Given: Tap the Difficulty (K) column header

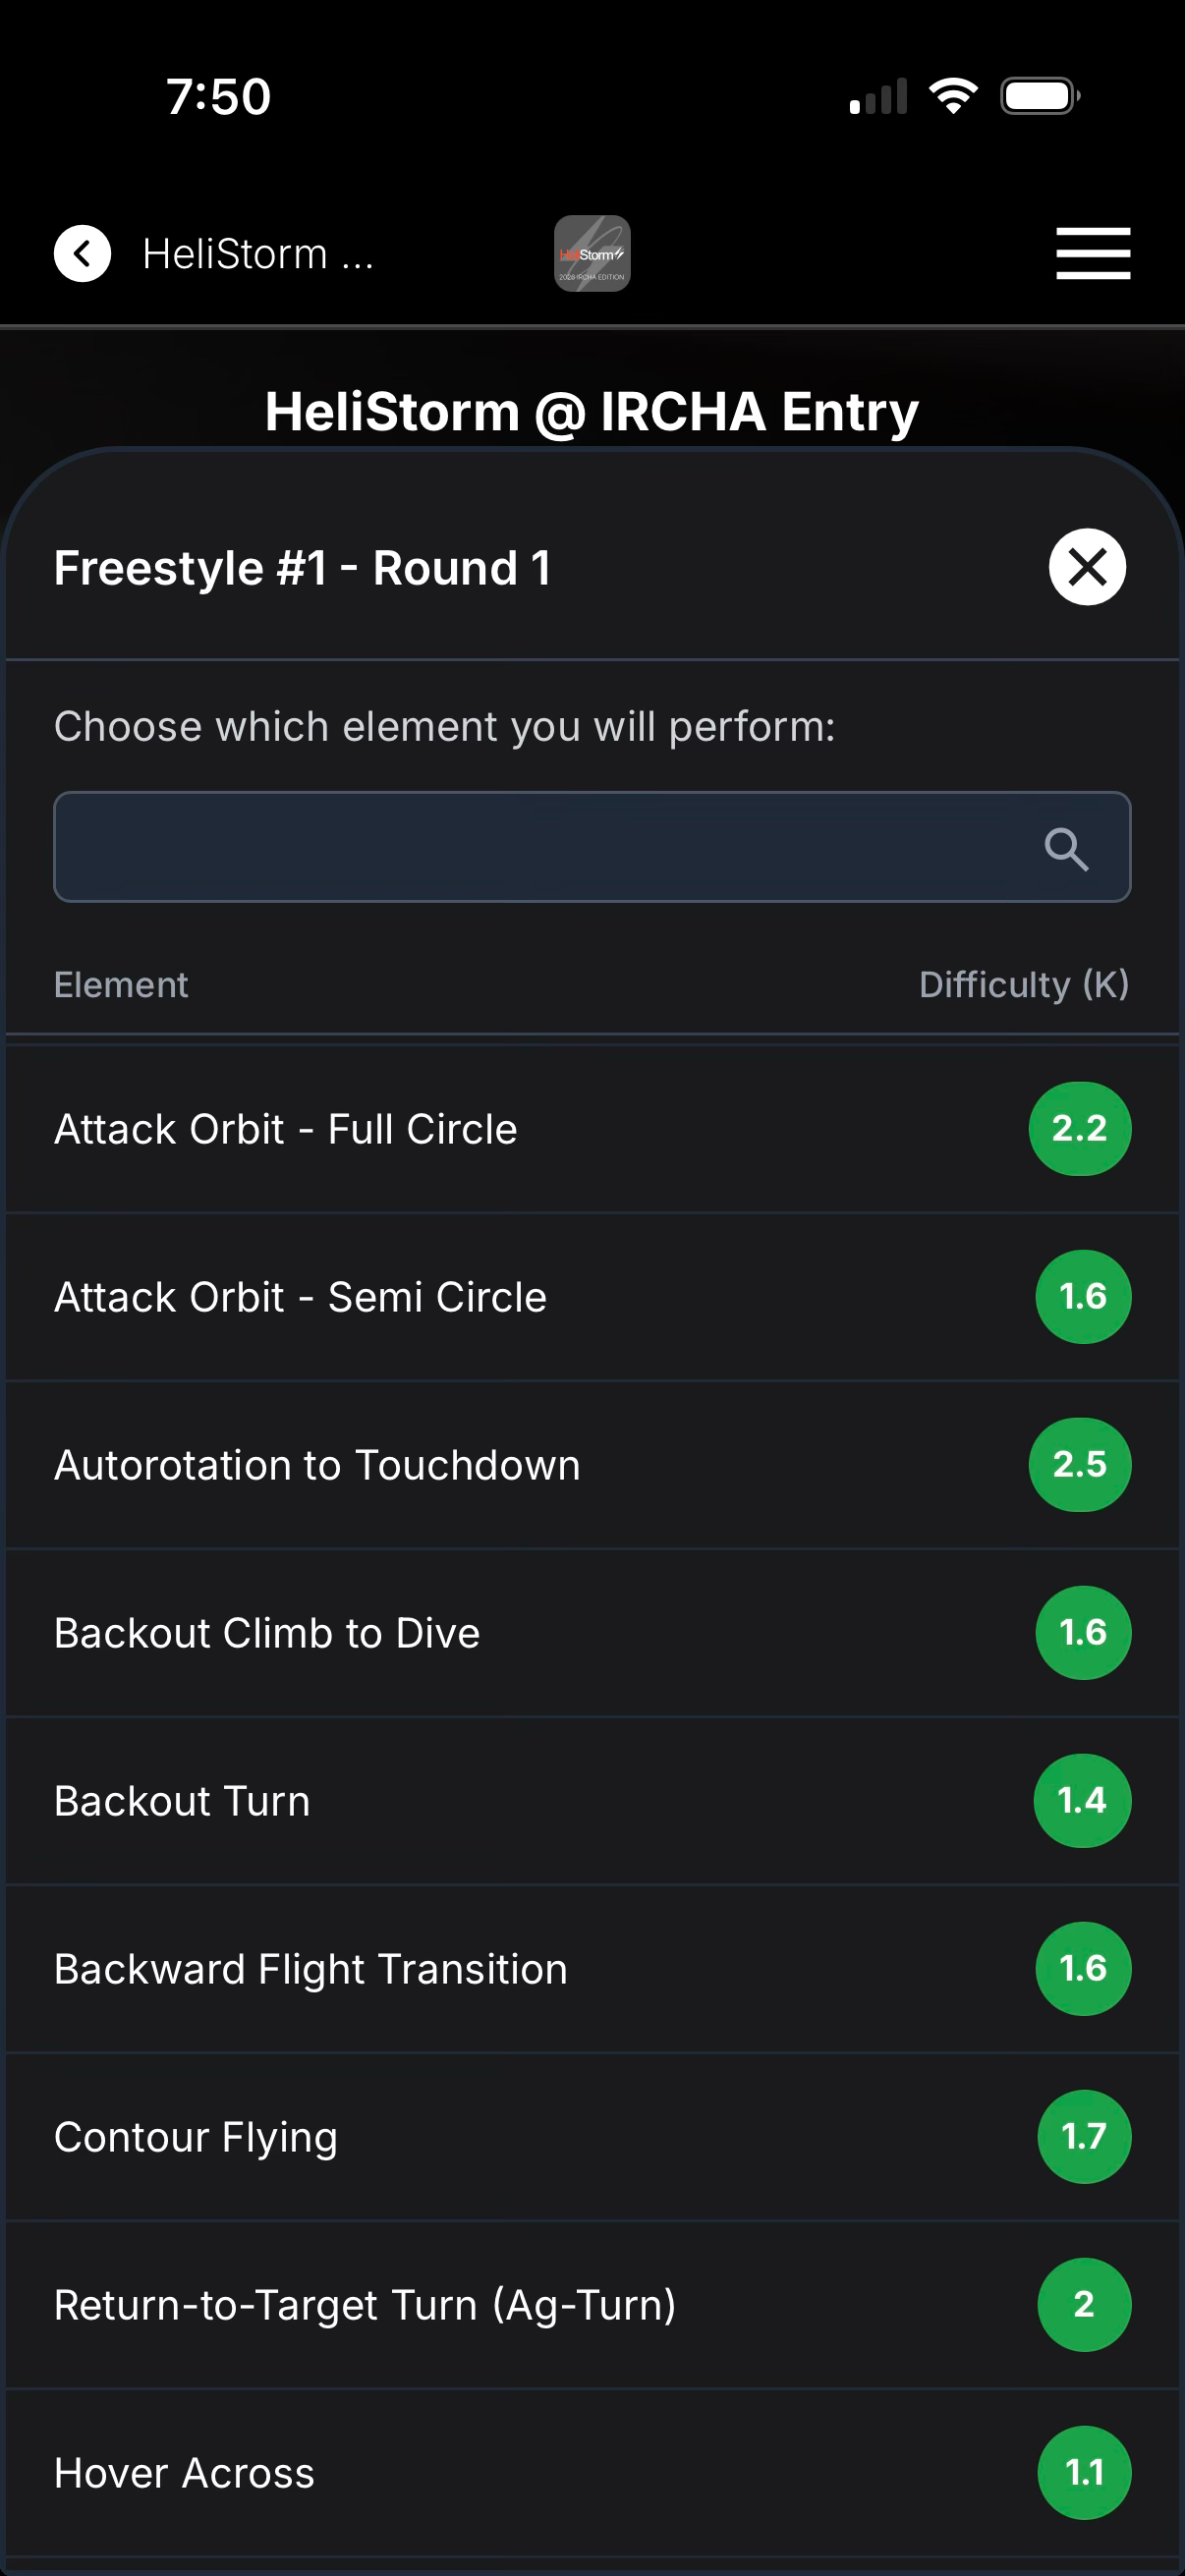Looking at the screenshot, I should [x=1024, y=985].
